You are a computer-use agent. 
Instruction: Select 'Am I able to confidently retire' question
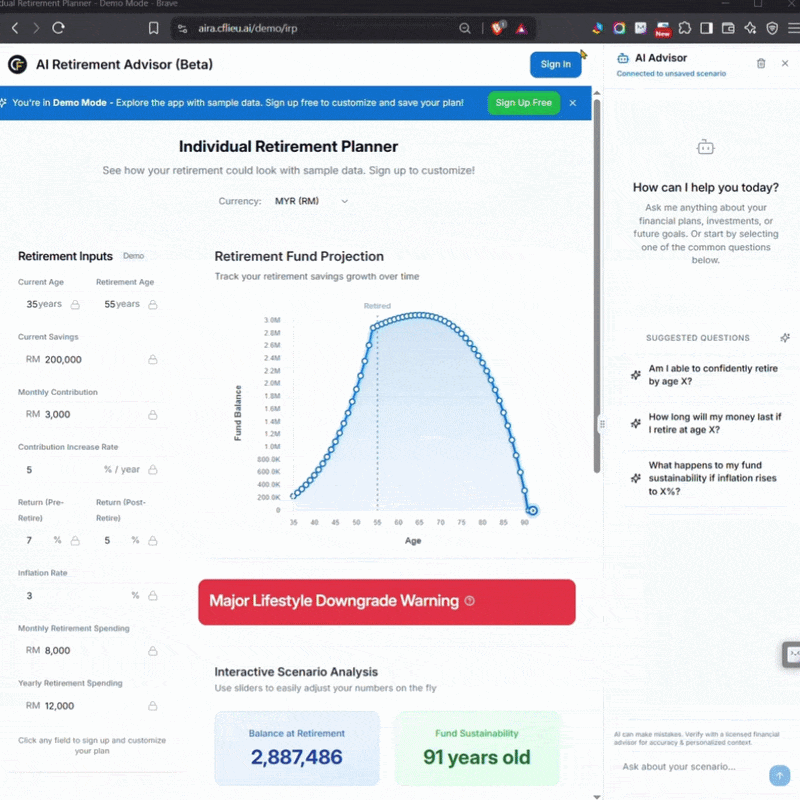pos(707,375)
